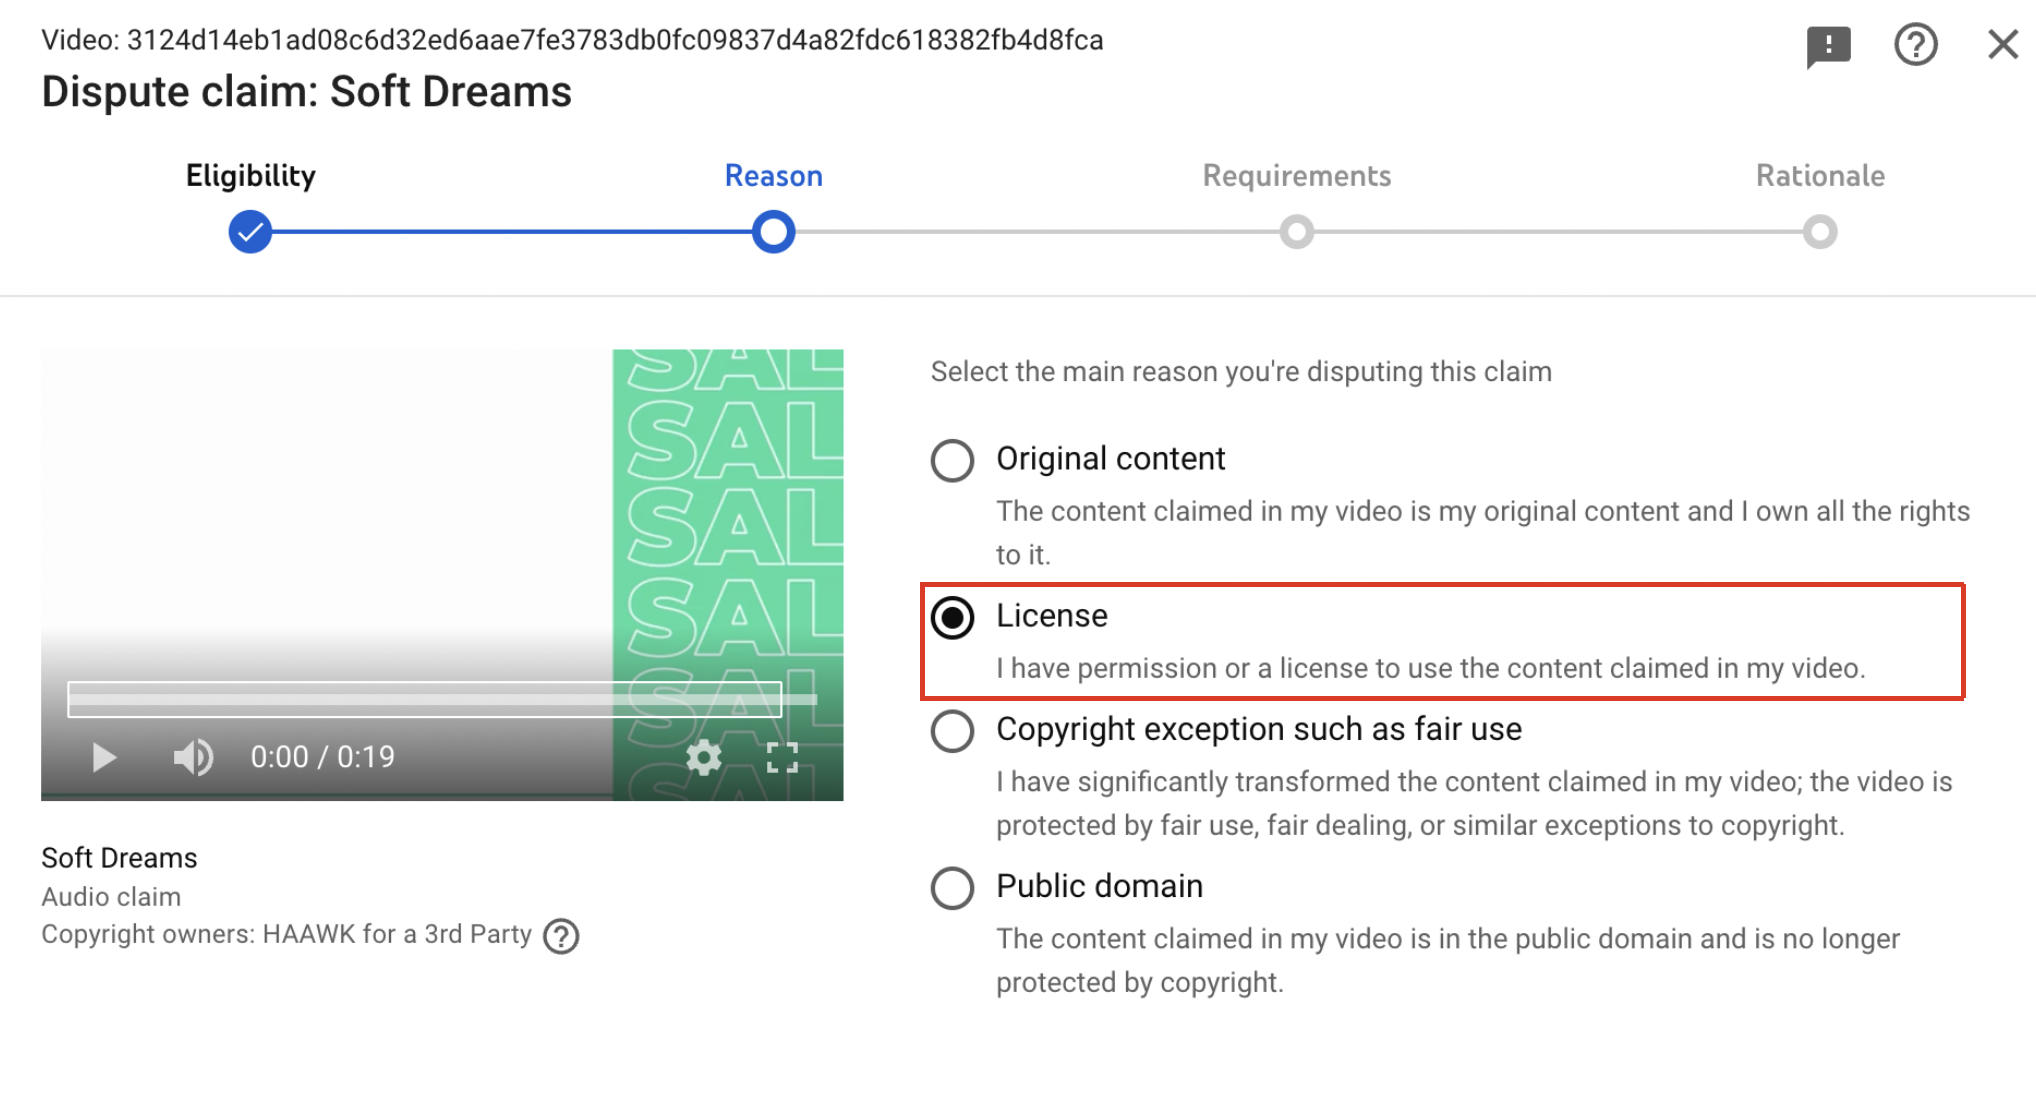Click the Requirements step circle
The height and width of the screenshot is (1118, 2036).
(1297, 231)
